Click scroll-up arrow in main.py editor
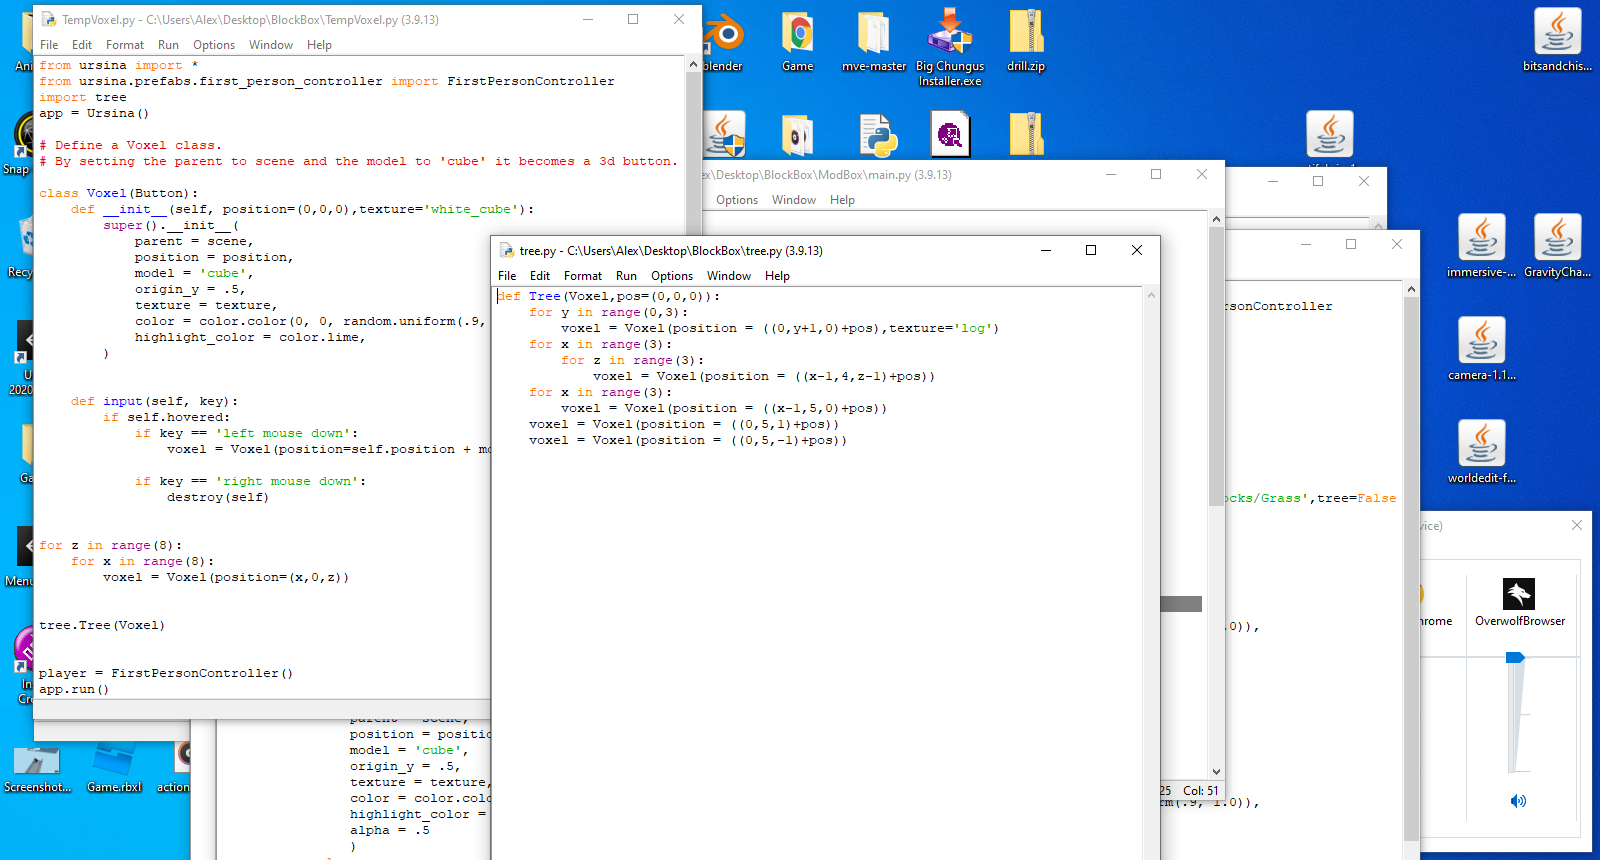The width and height of the screenshot is (1600, 860). (1216, 219)
